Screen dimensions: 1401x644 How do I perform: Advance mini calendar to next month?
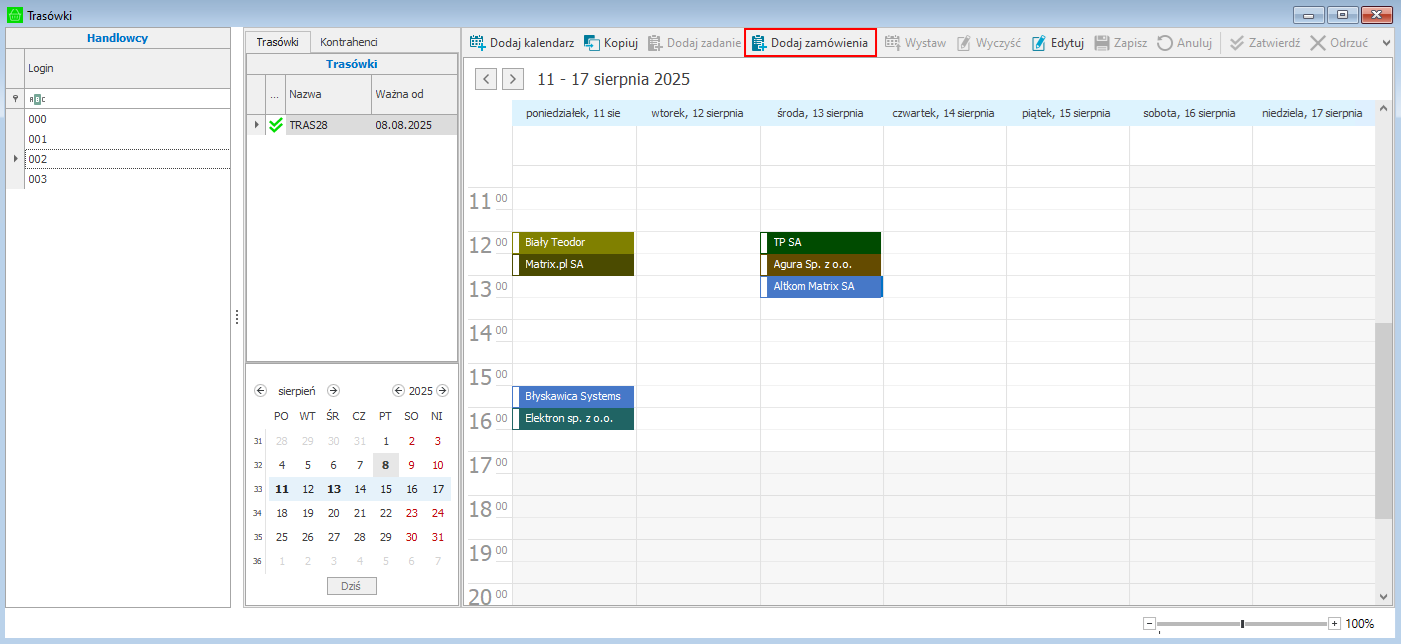[334, 391]
